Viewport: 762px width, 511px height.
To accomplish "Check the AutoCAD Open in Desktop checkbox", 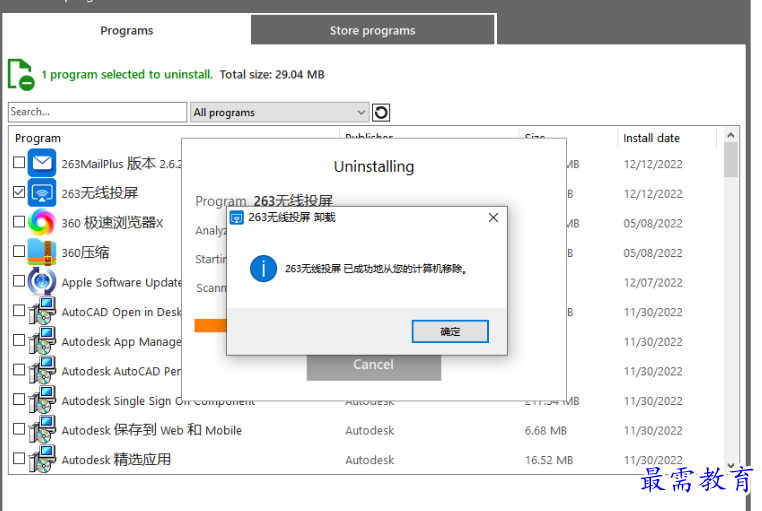I will click(19, 310).
